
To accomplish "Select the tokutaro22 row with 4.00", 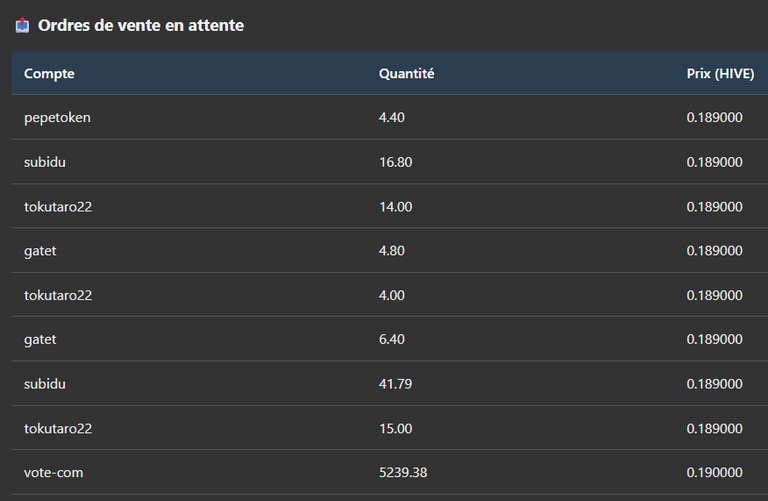I will pos(389,295).
